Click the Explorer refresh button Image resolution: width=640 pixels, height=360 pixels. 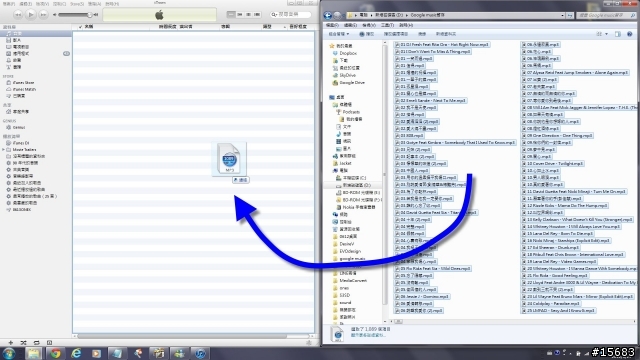click(570, 16)
